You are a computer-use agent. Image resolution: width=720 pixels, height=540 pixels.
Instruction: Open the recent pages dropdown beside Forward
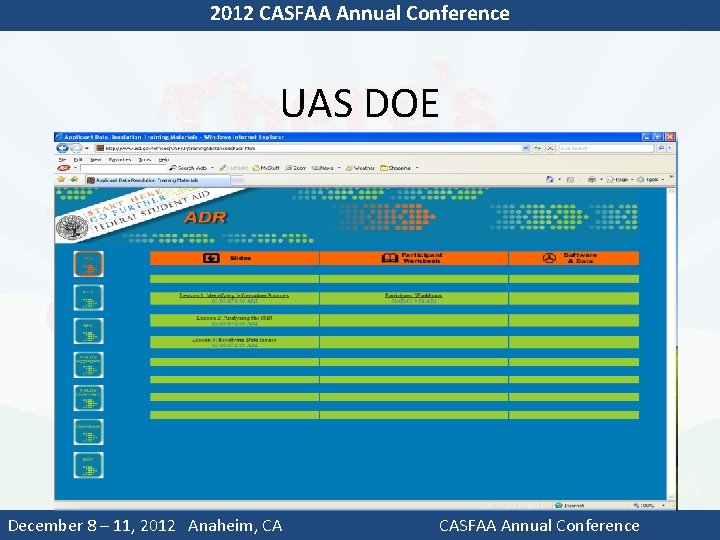(x=87, y=148)
